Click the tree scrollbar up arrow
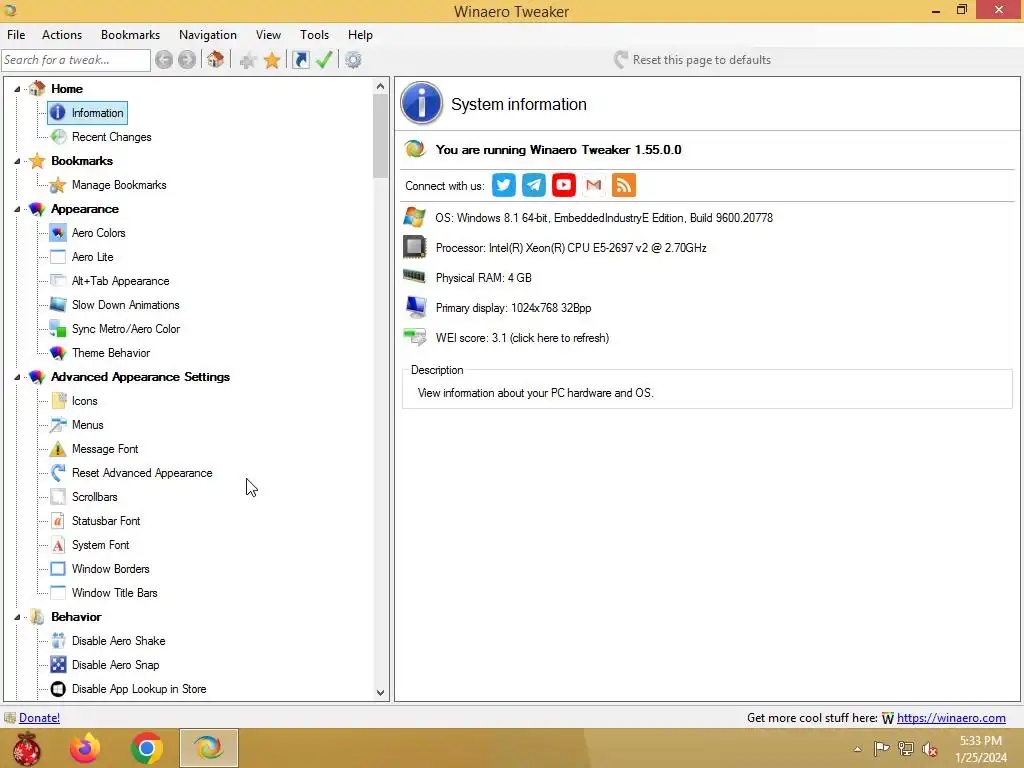Image resolution: width=1024 pixels, height=768 pixels. pos(381,86)
